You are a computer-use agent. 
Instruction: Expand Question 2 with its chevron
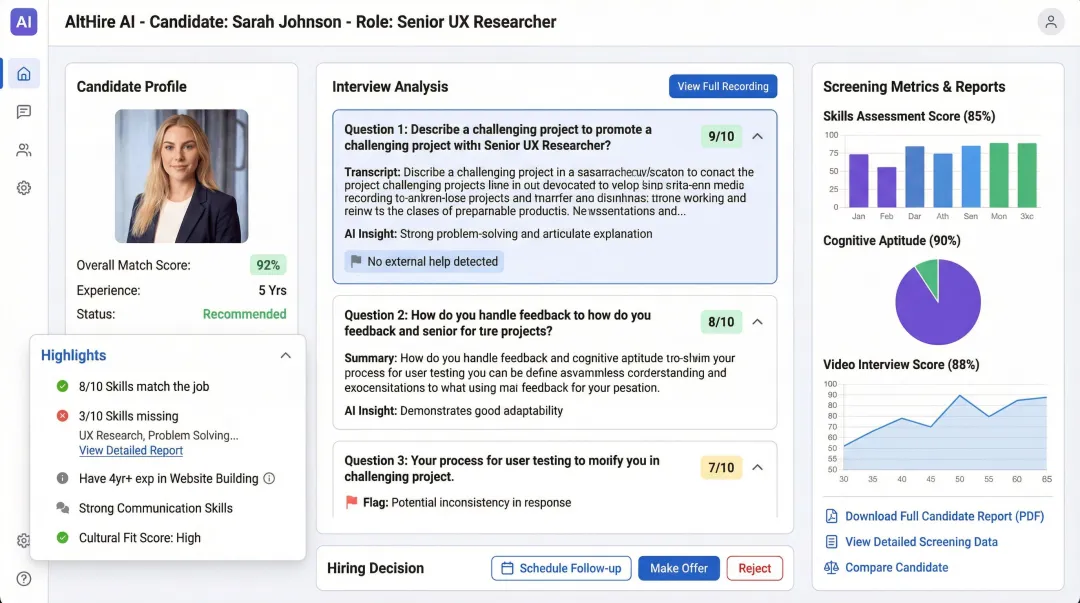(758, 321)
